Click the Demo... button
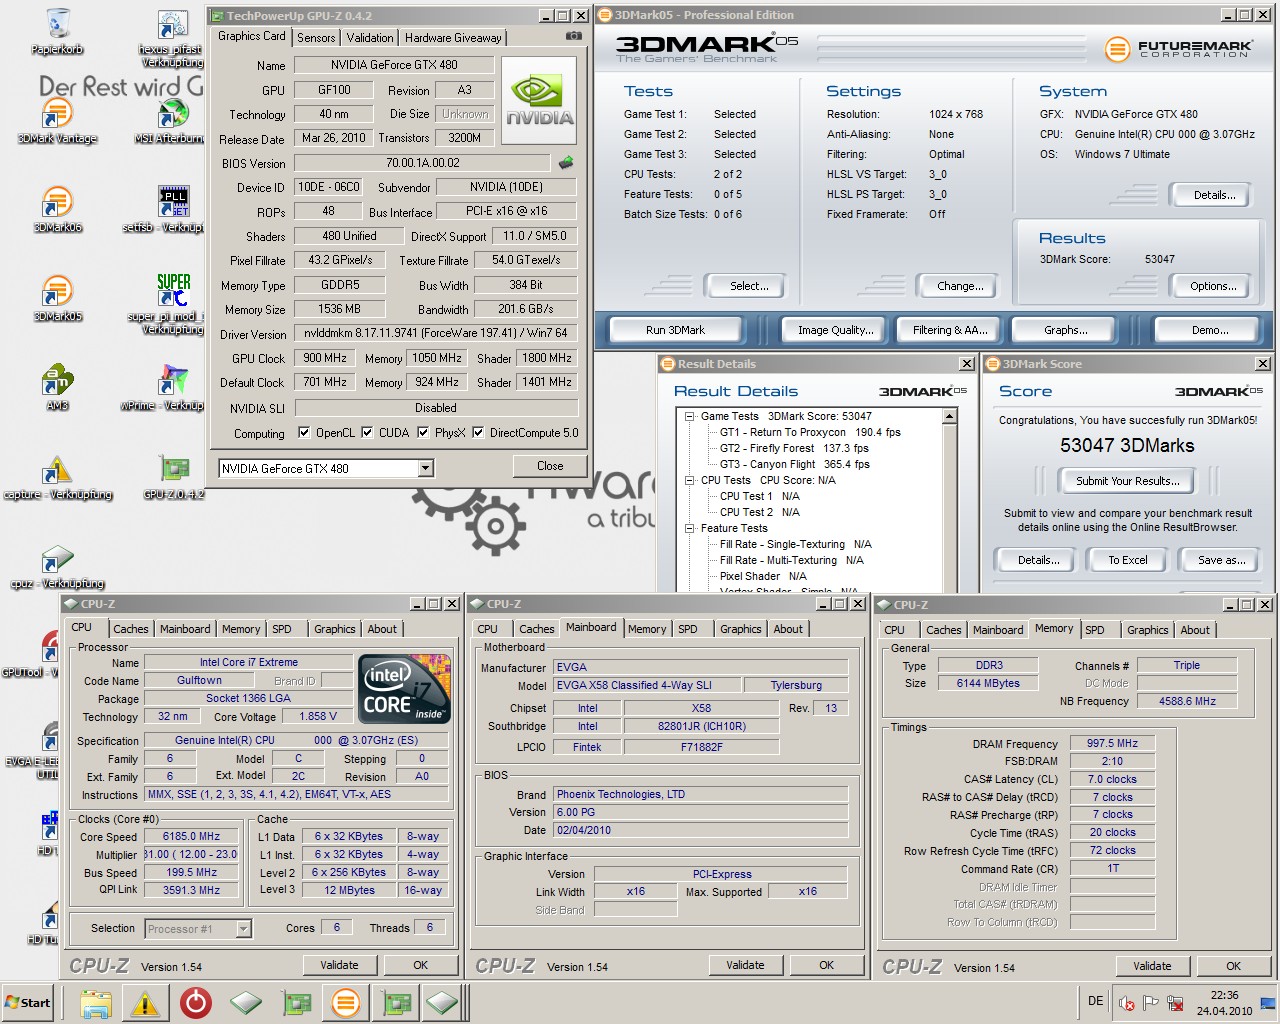This screenshot has height=1024, width=1280. click(x=1210, y=330)
